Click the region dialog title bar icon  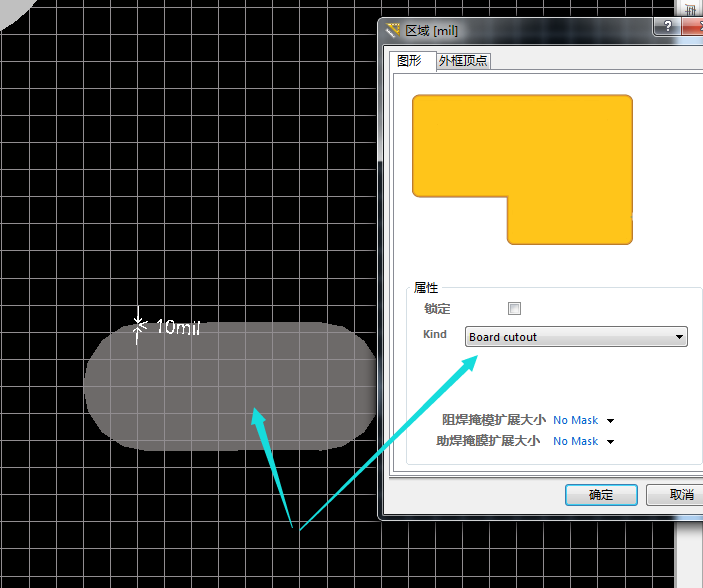(392, 31)
